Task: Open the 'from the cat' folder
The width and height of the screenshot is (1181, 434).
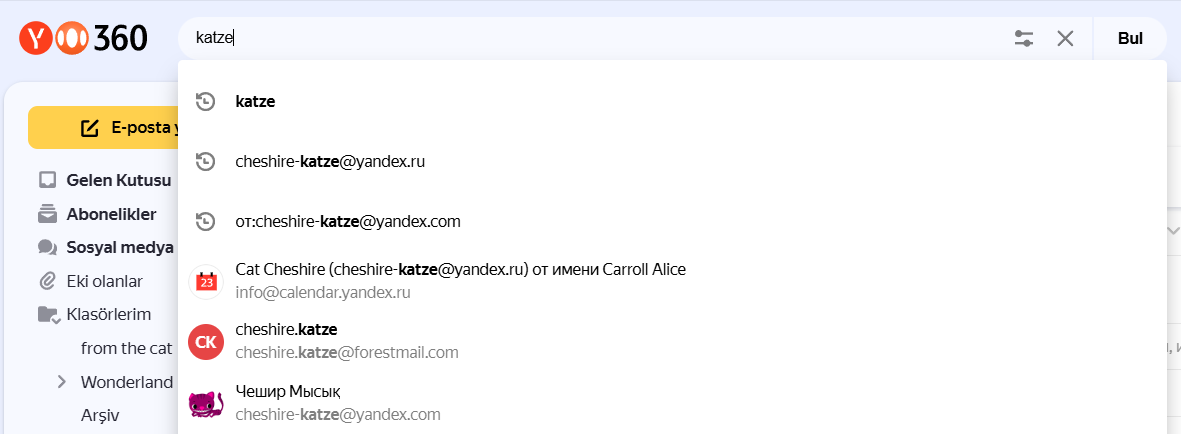Action: tap(126, 348)
